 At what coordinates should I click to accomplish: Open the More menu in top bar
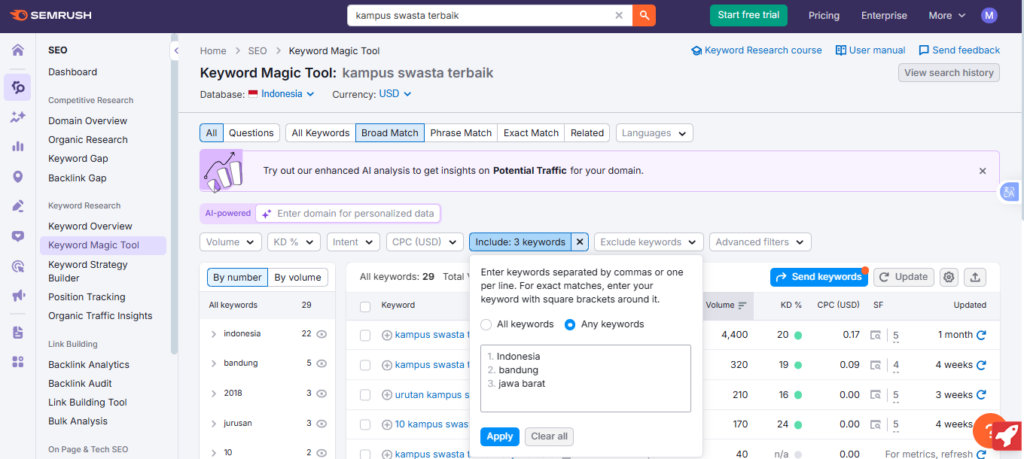(x=947, y=16)
